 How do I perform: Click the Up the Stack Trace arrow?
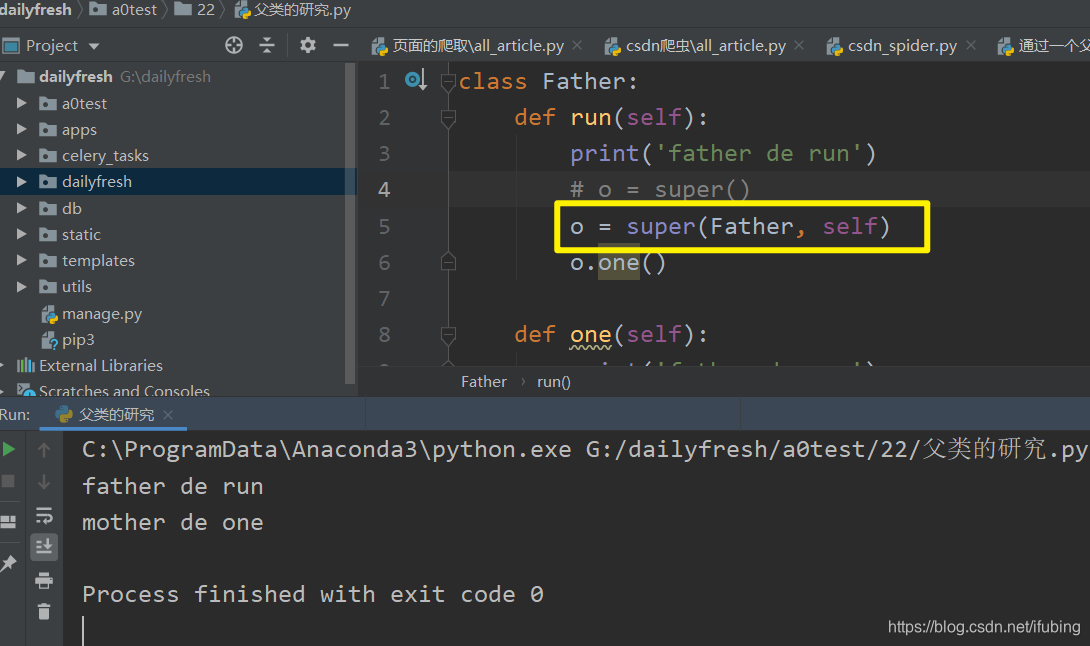[44, 450]
